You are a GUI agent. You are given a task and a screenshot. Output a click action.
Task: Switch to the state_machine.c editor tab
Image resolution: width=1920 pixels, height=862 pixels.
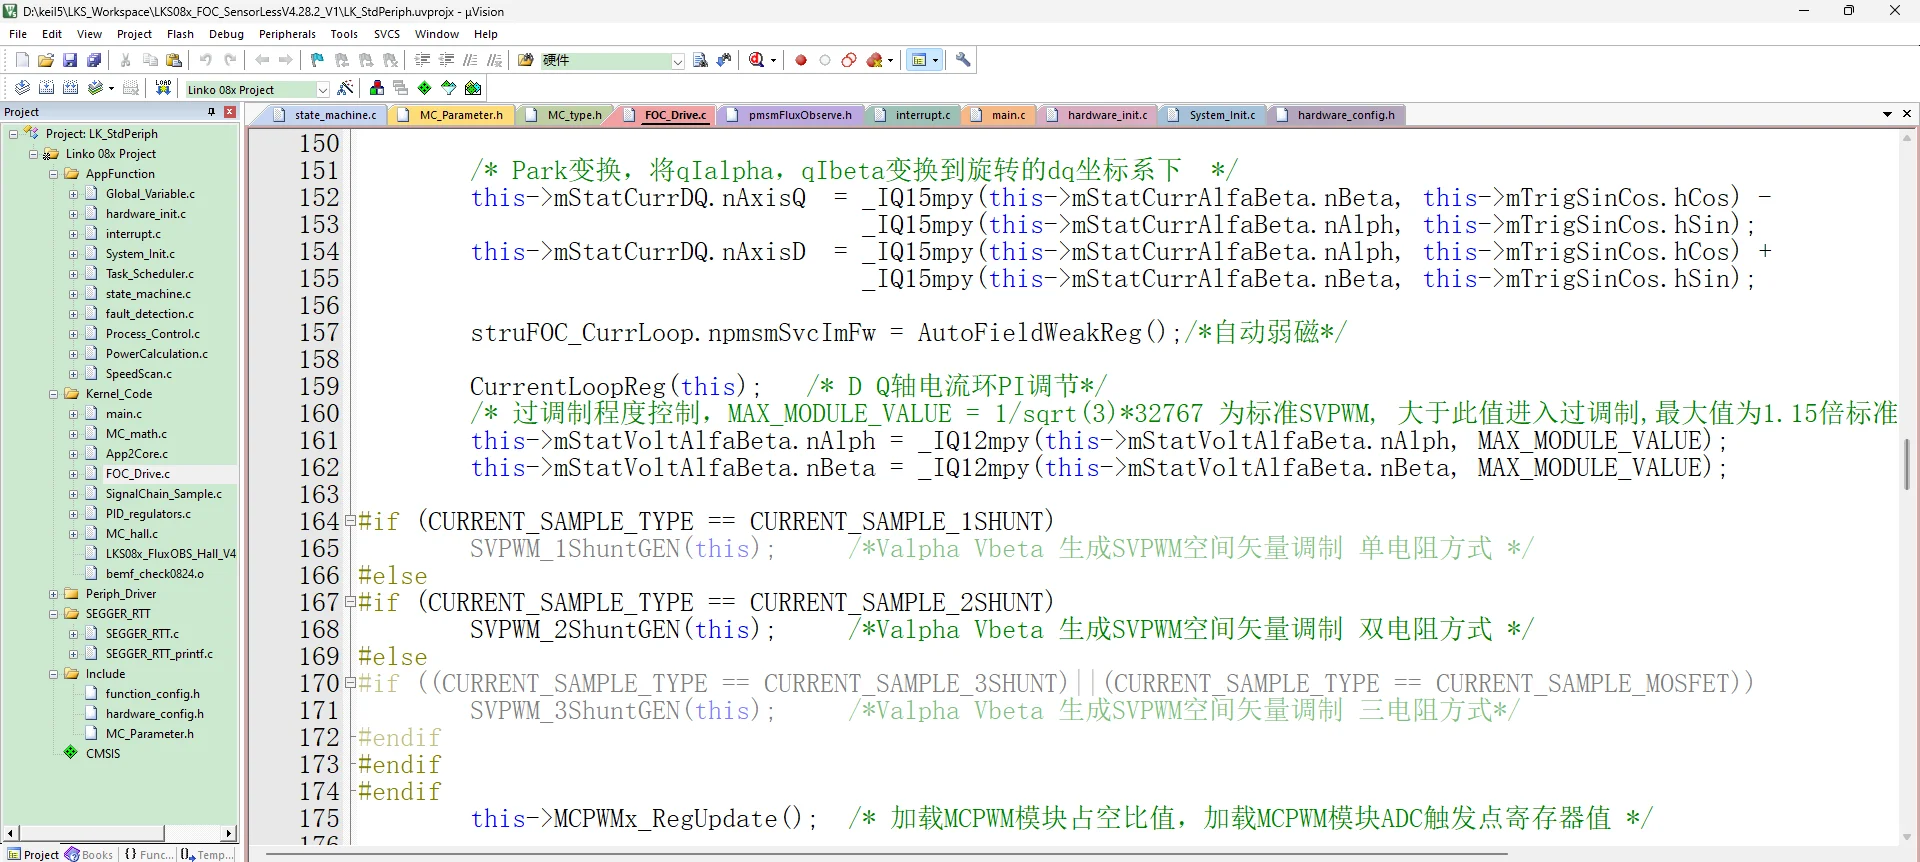(326, 115)
